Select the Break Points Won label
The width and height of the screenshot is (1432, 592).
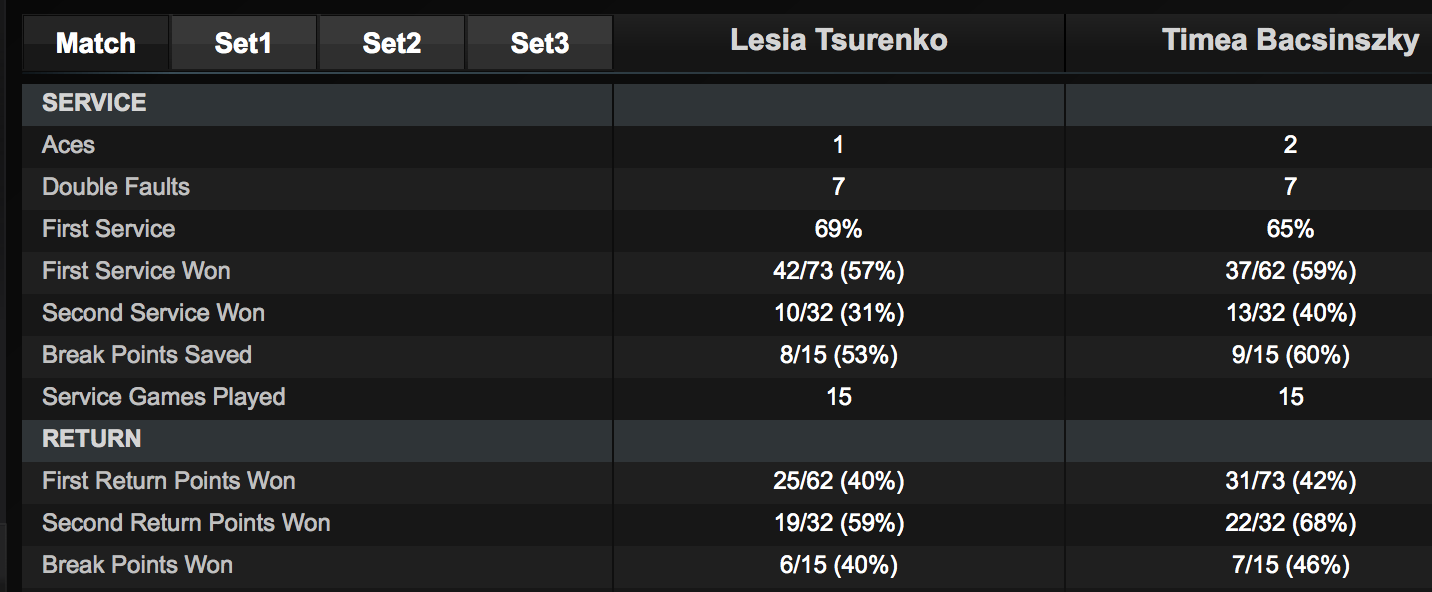click(x=137, y=565)
